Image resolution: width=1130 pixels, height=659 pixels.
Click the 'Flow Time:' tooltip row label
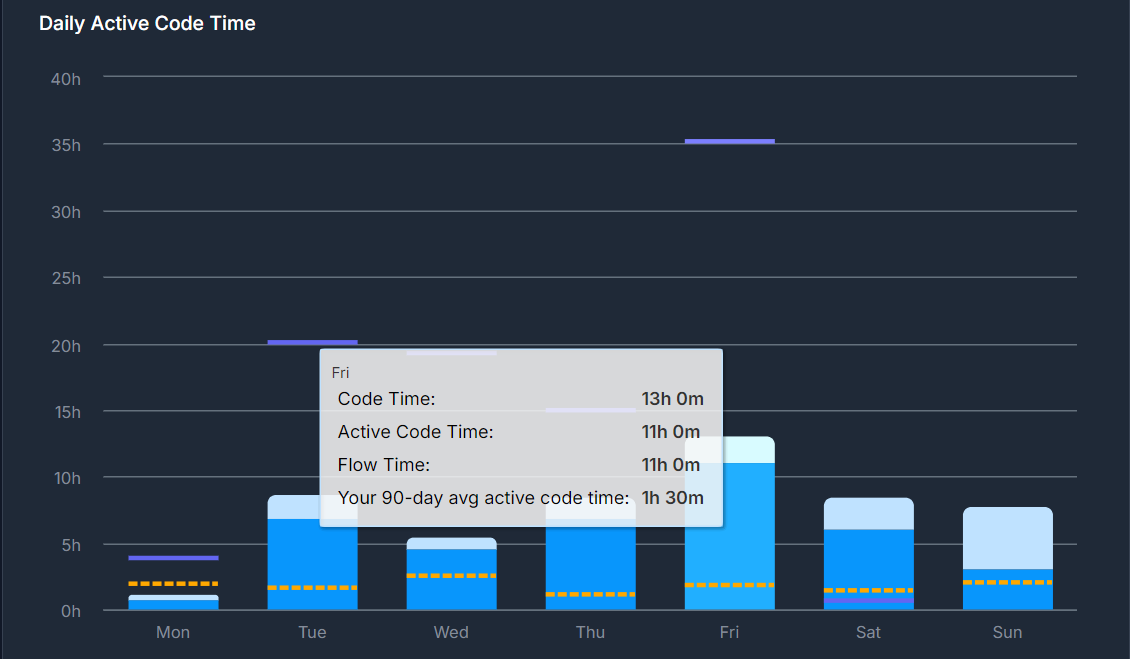coord(383,465)
